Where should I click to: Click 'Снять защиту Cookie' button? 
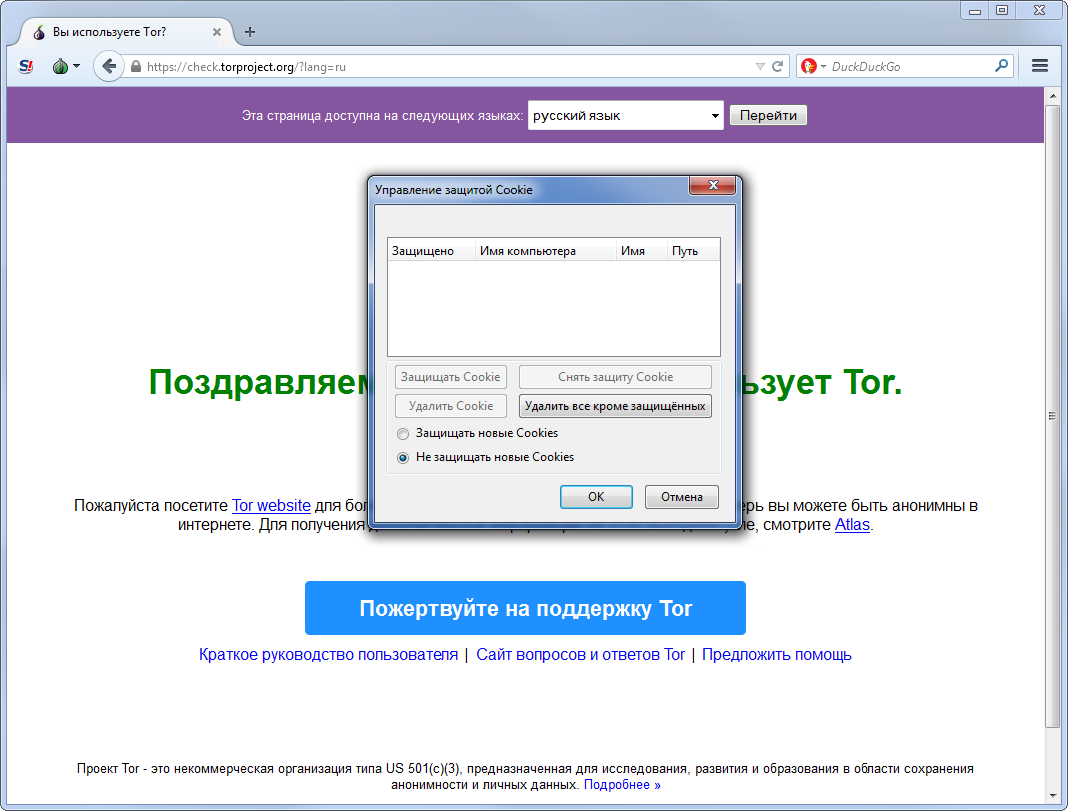615,377
